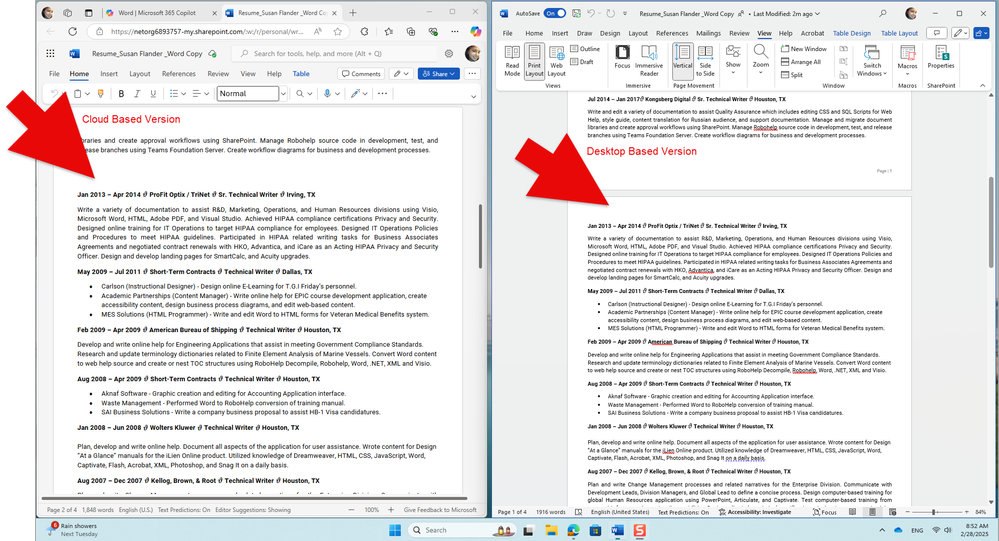999x541 pixels.
Task: Open the app launcher grid in Word online
Action: pos(50,54)
